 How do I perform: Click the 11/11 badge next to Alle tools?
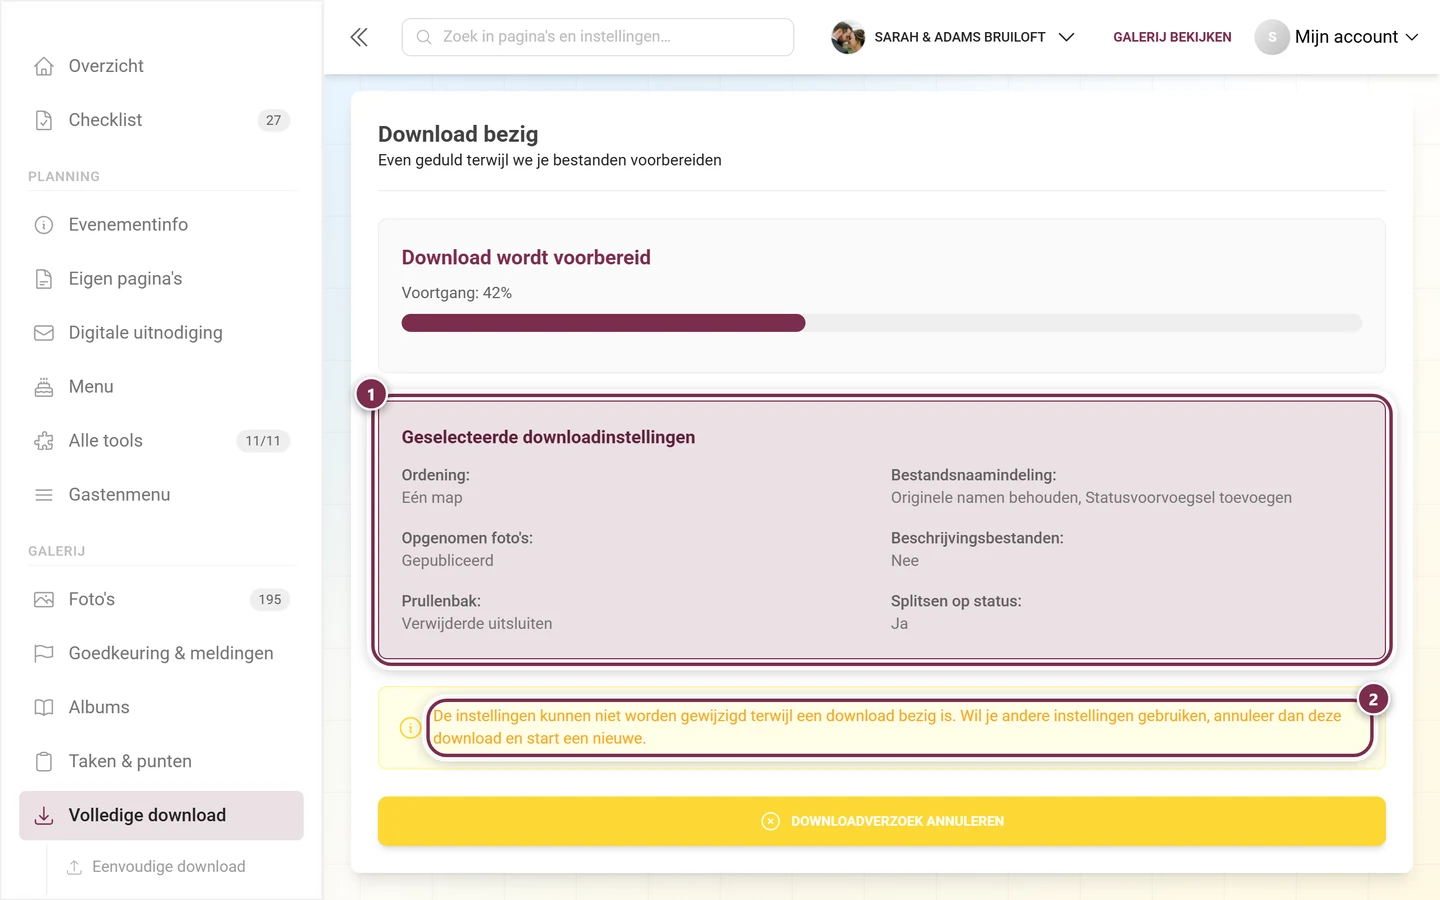point(263,441)
